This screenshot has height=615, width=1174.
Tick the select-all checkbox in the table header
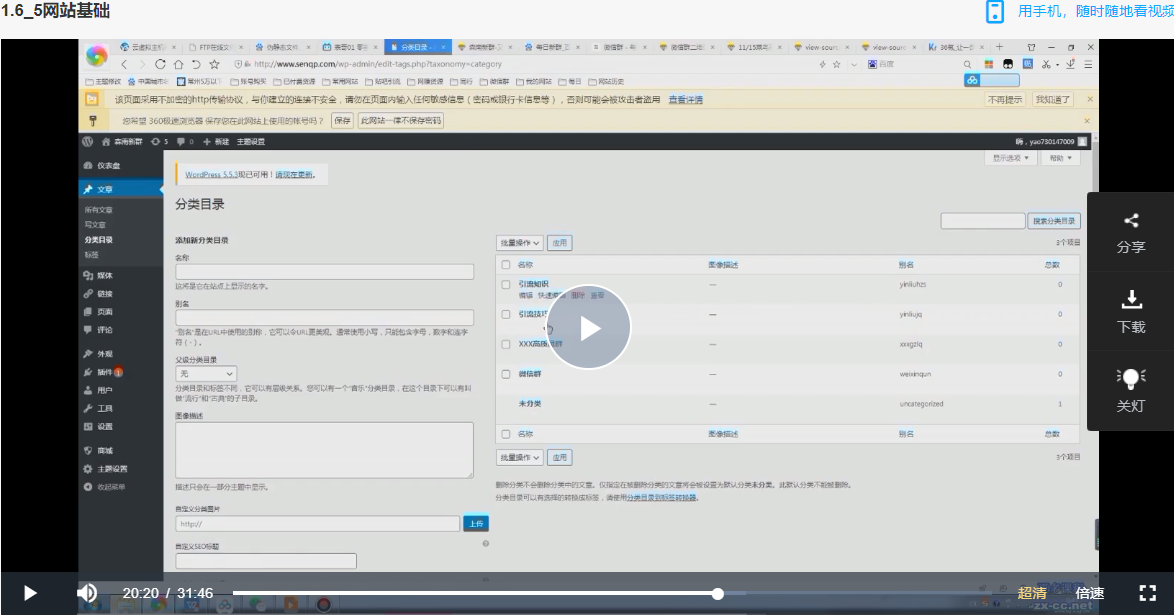click(506, 264)
